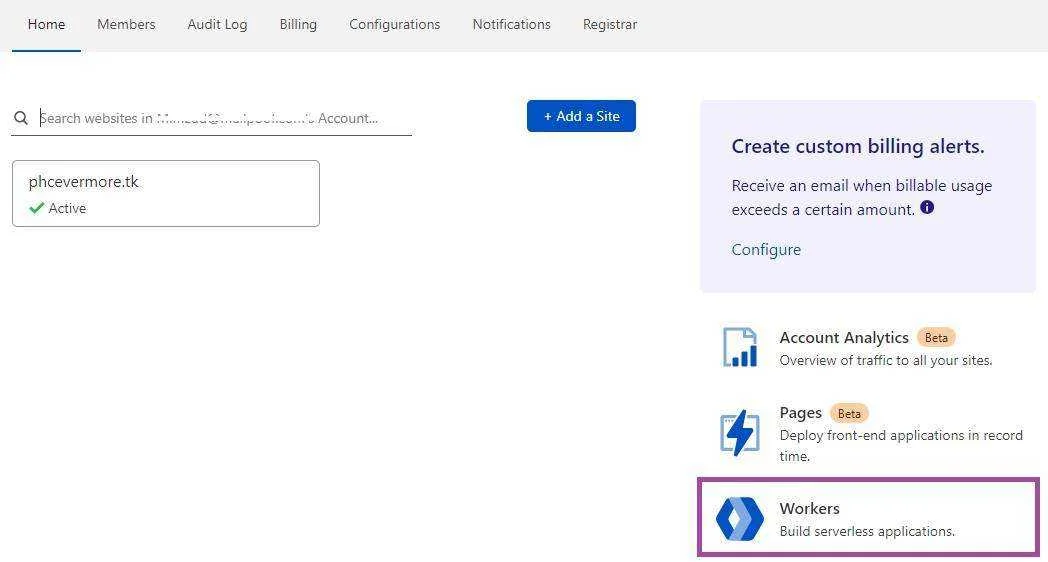Click the Beta badge next to Account Analytics
The width and height of the screenshot is (1048, 562).
pos(936,337)
